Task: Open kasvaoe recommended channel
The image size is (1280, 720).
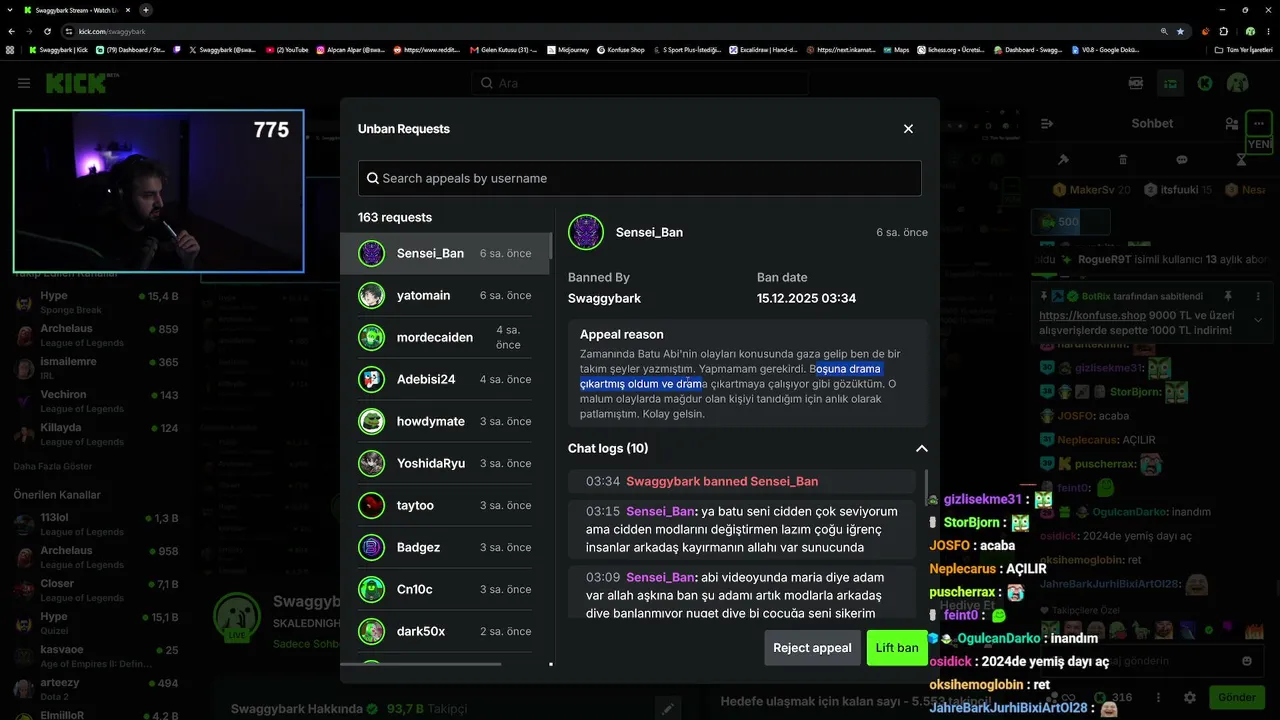Action: (96, 656)
